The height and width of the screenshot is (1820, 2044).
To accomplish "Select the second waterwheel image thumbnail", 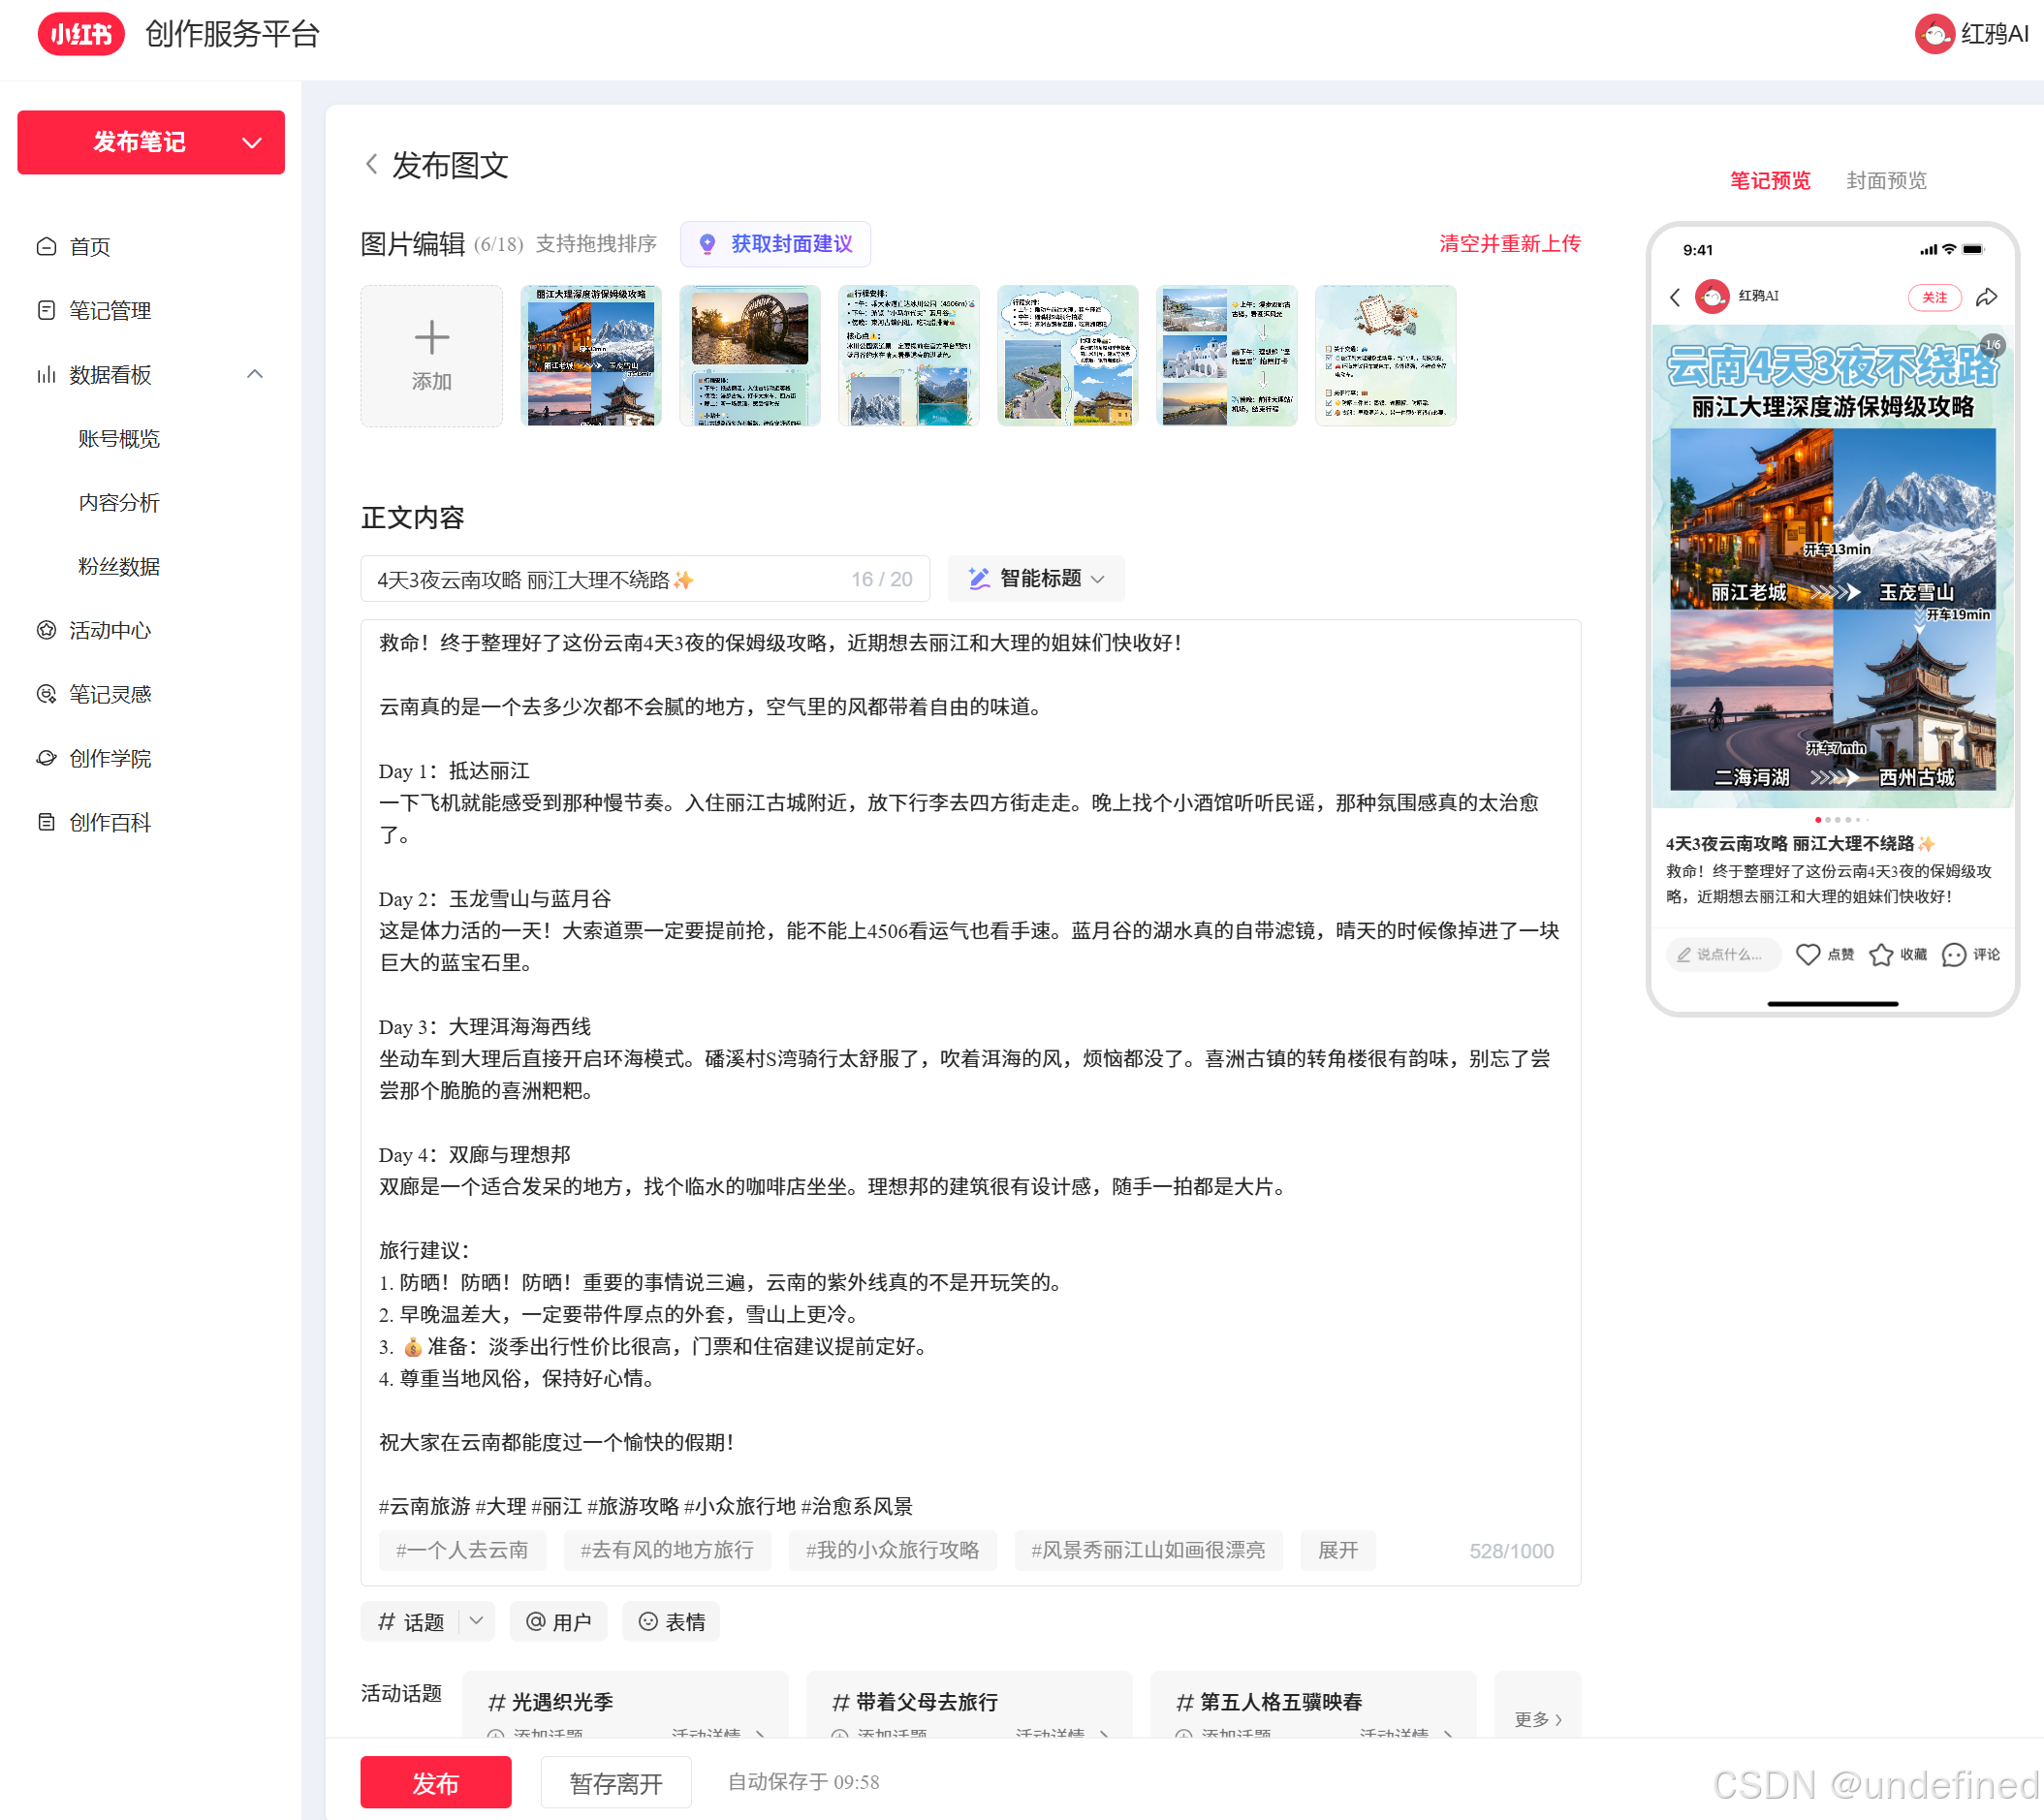I will (749, 355).
